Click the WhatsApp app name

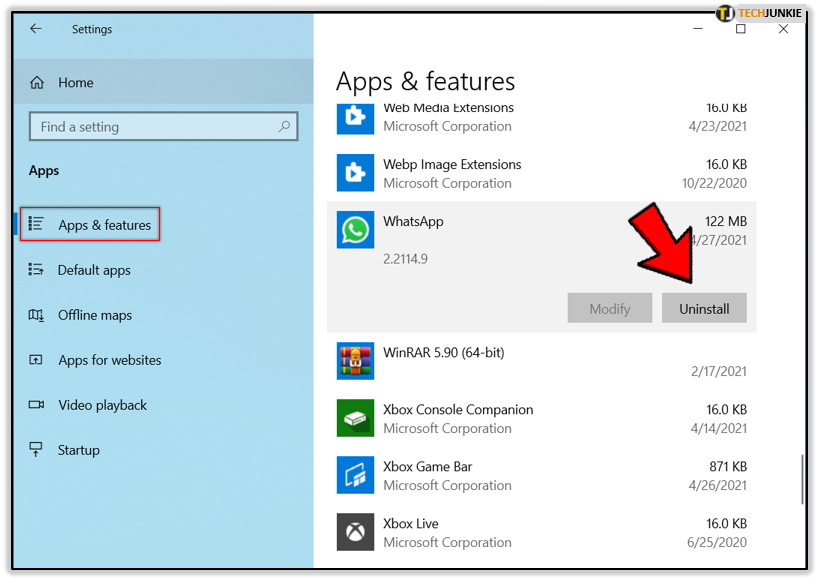coord(413,222)
